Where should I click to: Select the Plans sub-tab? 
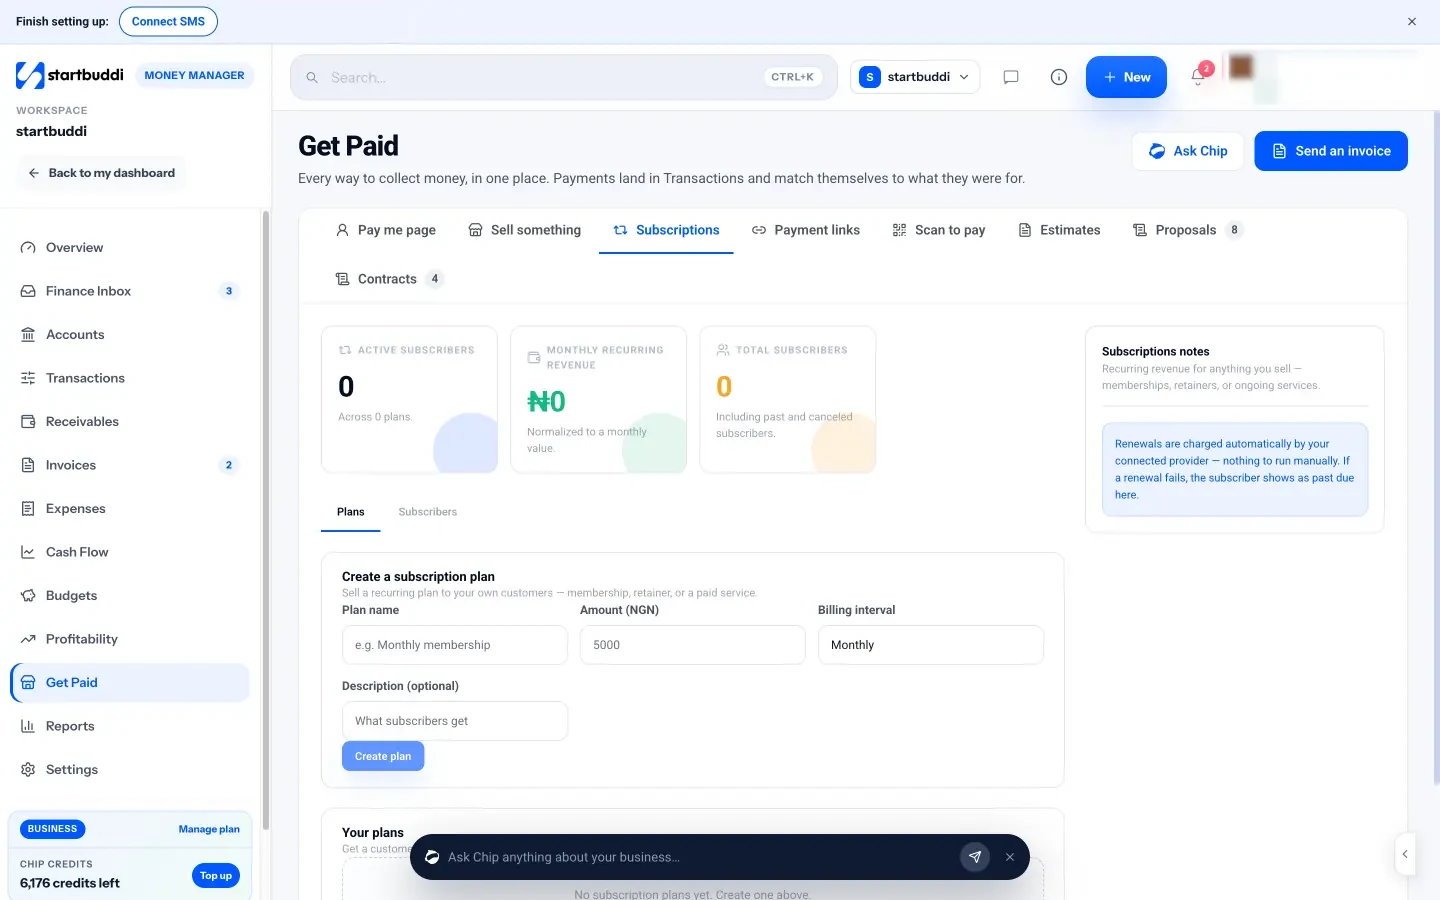click(351, 512)
